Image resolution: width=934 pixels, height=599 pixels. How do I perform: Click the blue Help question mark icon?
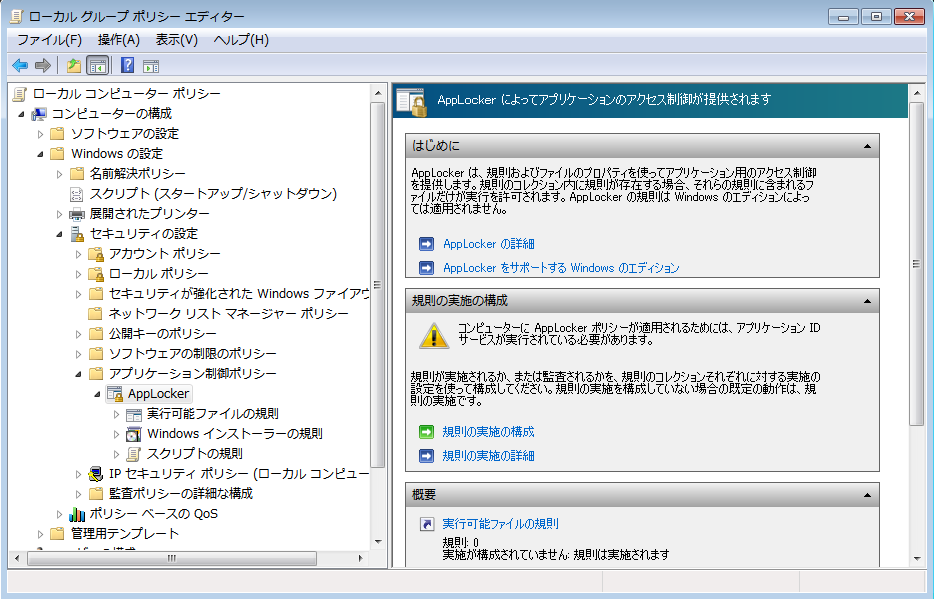[x=127, y=65]
